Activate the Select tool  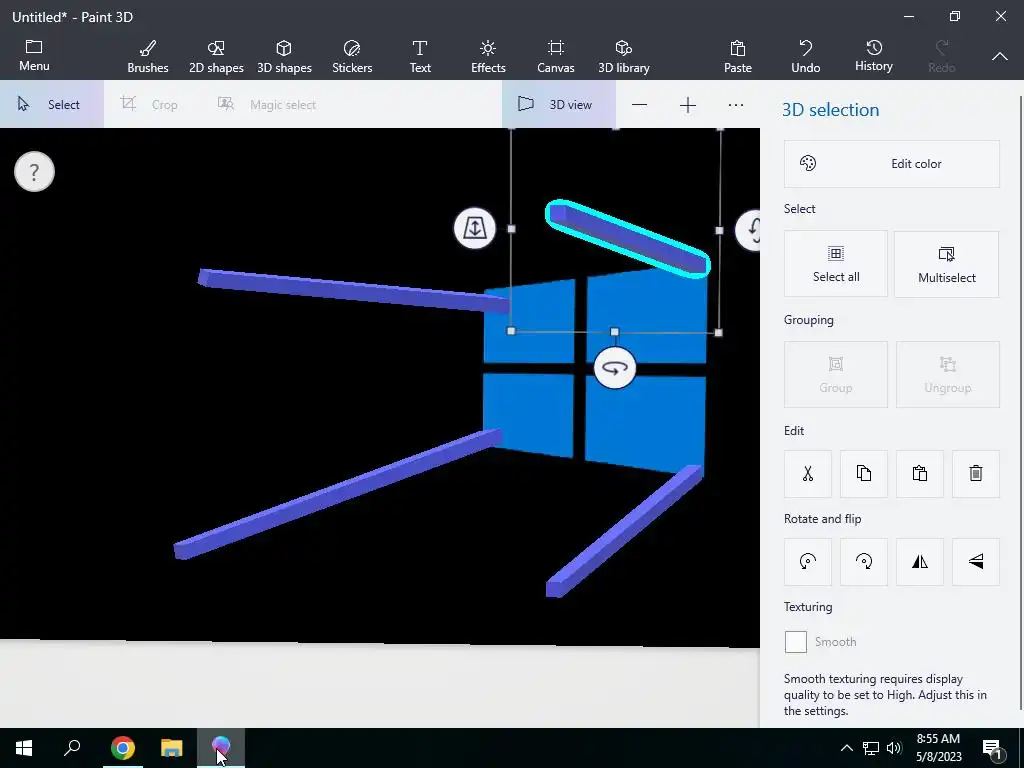click(52, 104)
